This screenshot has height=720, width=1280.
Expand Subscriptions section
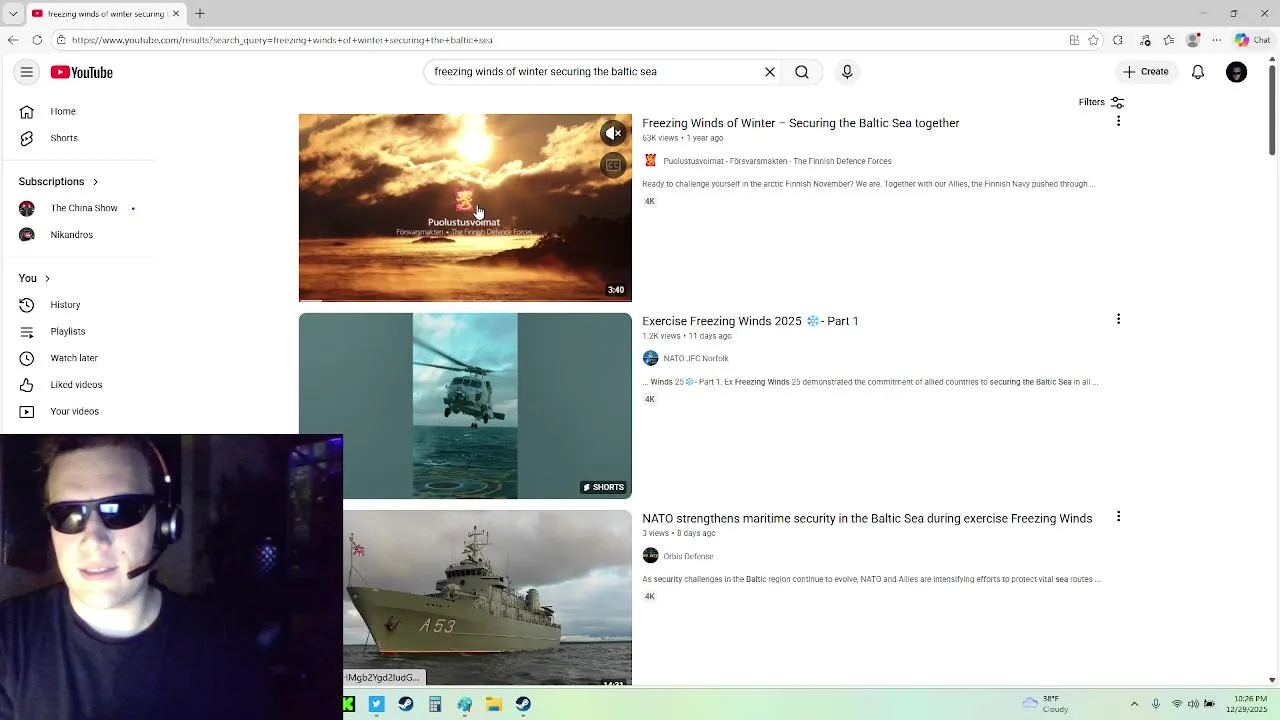(58, 181)
